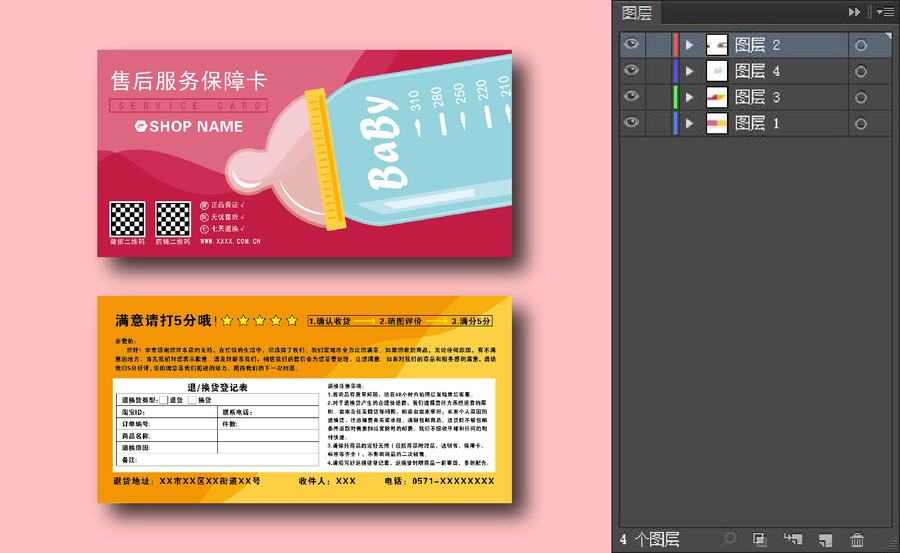
Task: Click red color bar of 图层 2
Action: pos(676,45)
